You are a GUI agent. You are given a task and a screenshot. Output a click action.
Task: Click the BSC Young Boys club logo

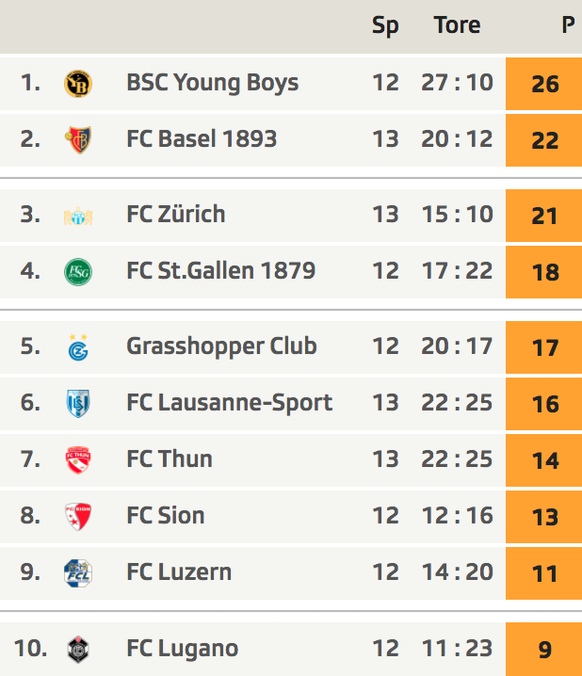tap(78, 84)
